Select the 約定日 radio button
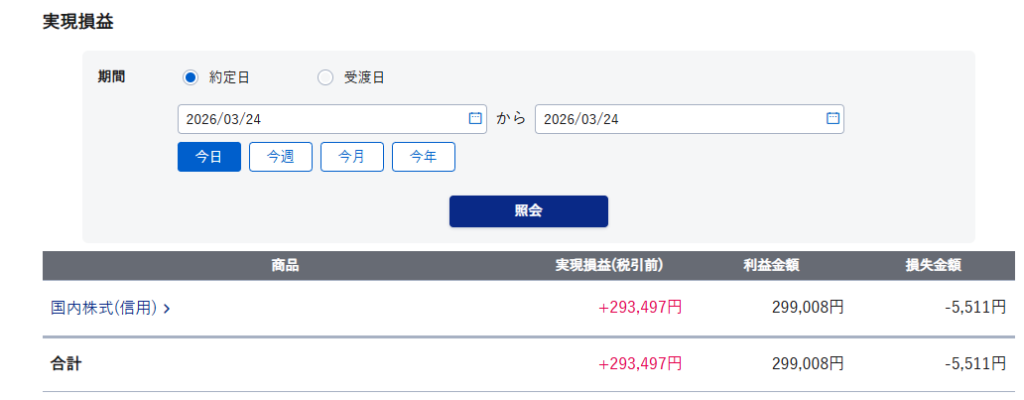Viewport: 1024px width, 400px height. [190, 77]
